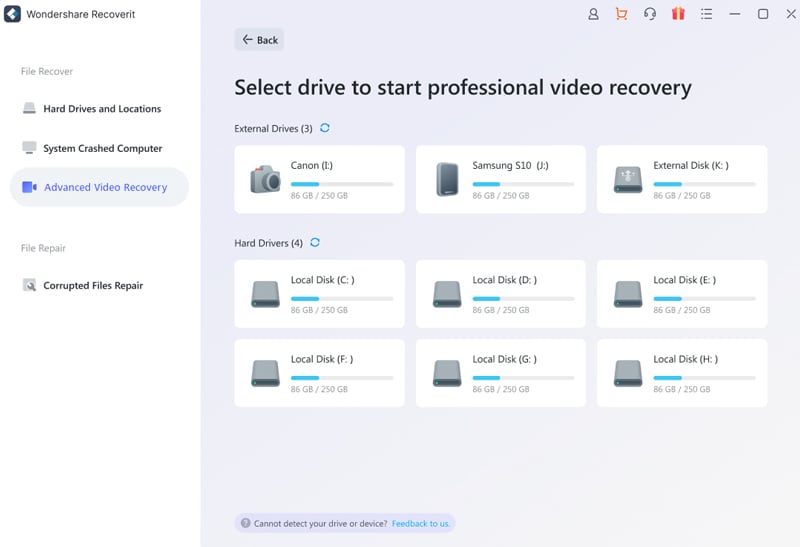Select the Local Disk (G:) drive name
This screenshot has width=800, height=547.
pos(505,359)
